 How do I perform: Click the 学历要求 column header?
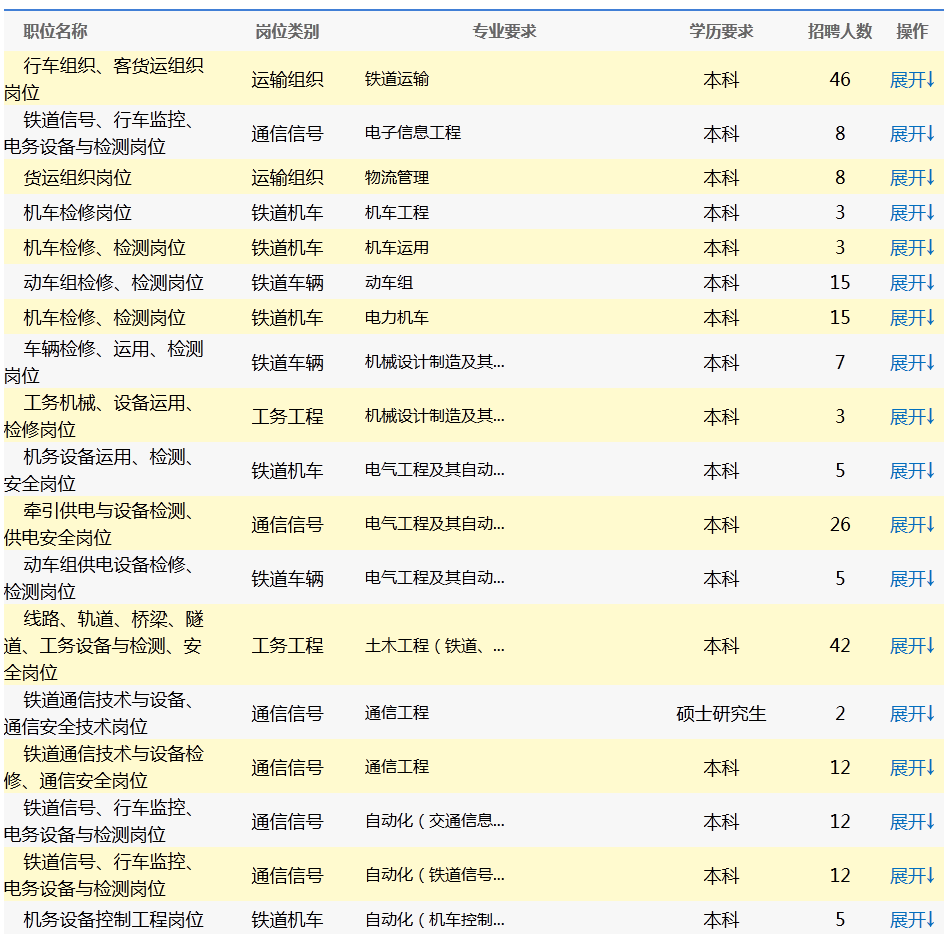pos(721,31)
